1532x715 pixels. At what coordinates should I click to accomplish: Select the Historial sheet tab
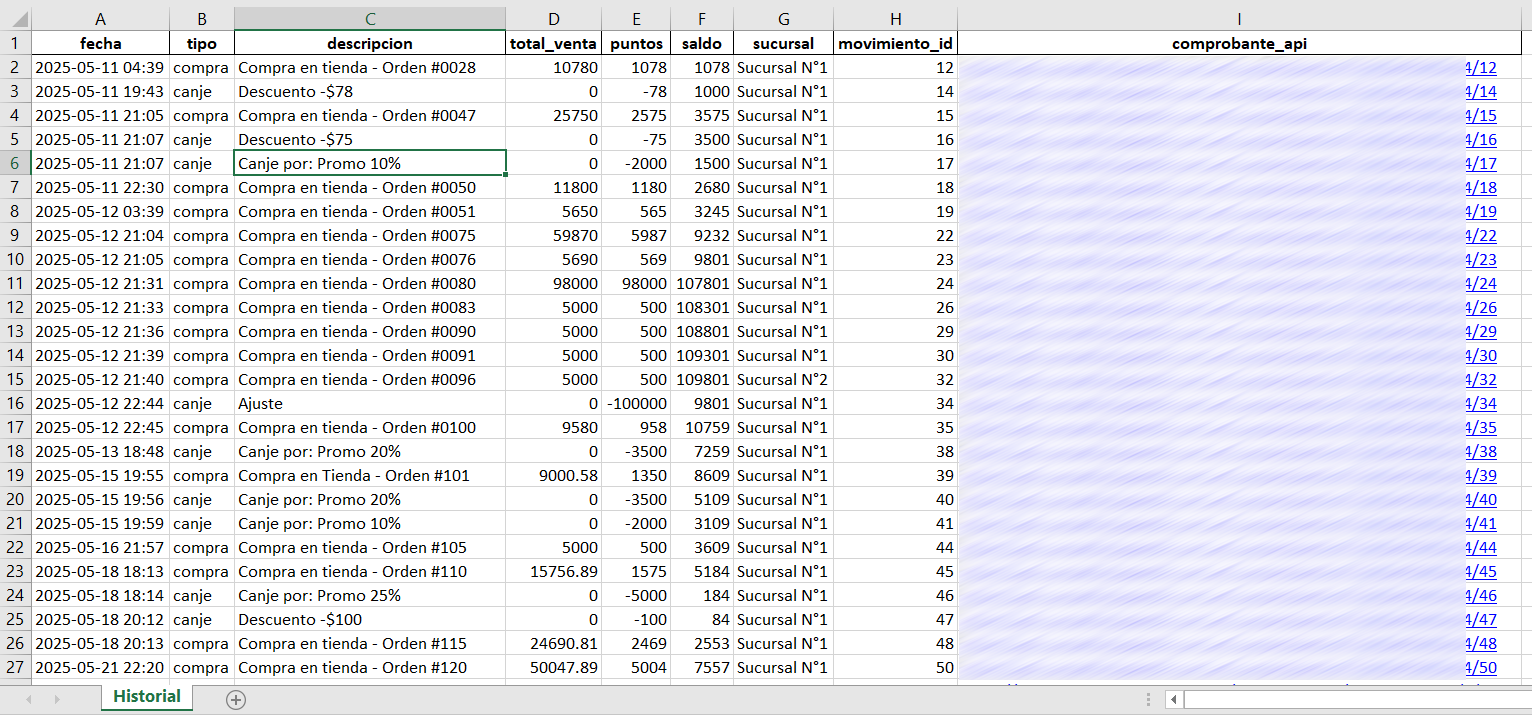pos(147,697)
